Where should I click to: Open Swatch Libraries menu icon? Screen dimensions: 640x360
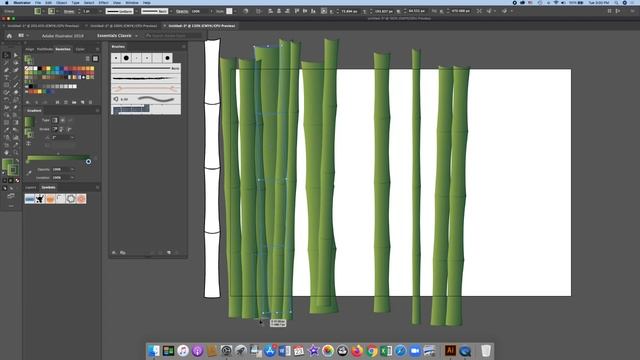point(28,102)
